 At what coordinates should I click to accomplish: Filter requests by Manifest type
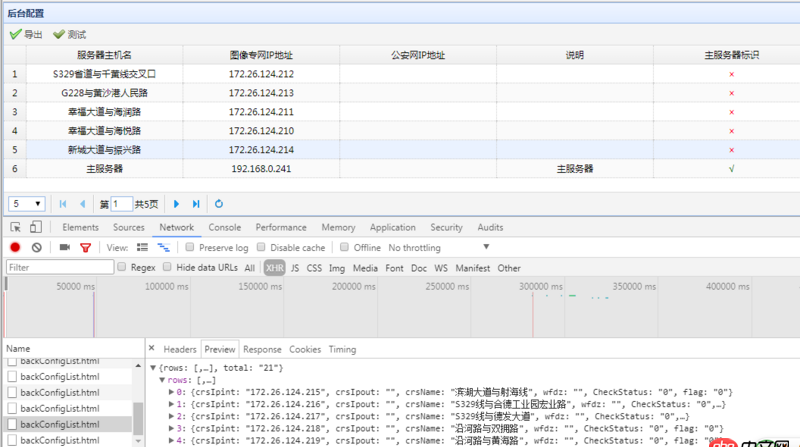pyautogui.click(x=472, y=268)
